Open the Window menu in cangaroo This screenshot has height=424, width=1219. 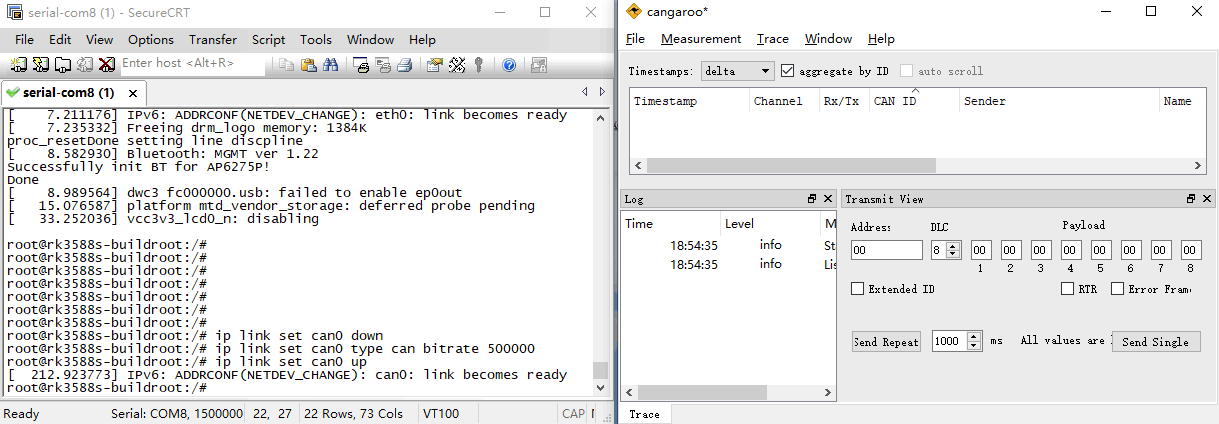(828, 39)
